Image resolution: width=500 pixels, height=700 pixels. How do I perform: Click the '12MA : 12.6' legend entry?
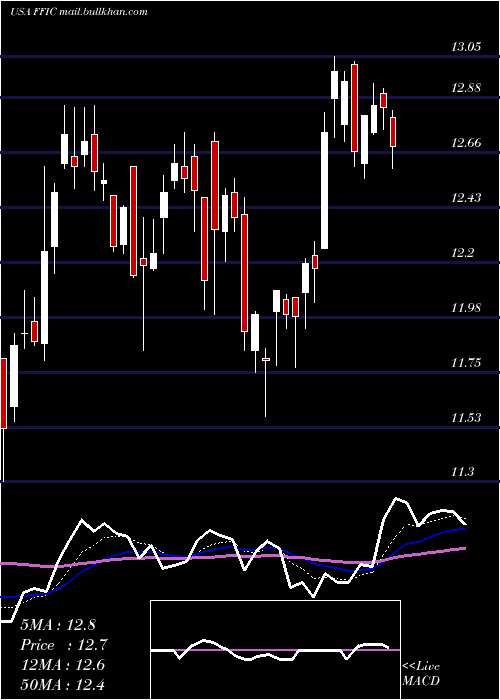pyautogui.click(x=63, y=665)
